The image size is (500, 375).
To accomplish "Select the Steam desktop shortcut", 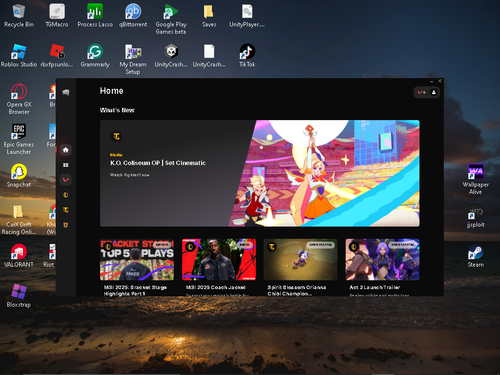I will pyautogui.click(x=475, y=256).
